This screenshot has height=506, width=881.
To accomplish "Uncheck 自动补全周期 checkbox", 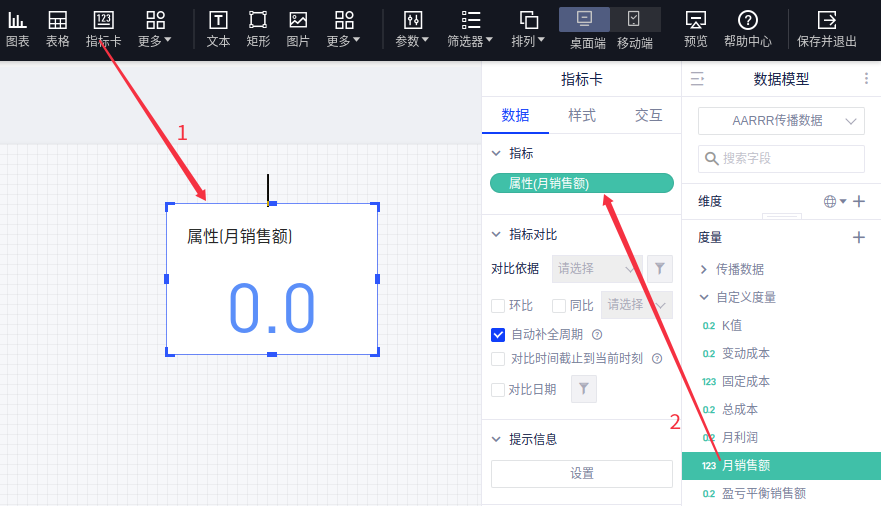I will 498,335.
